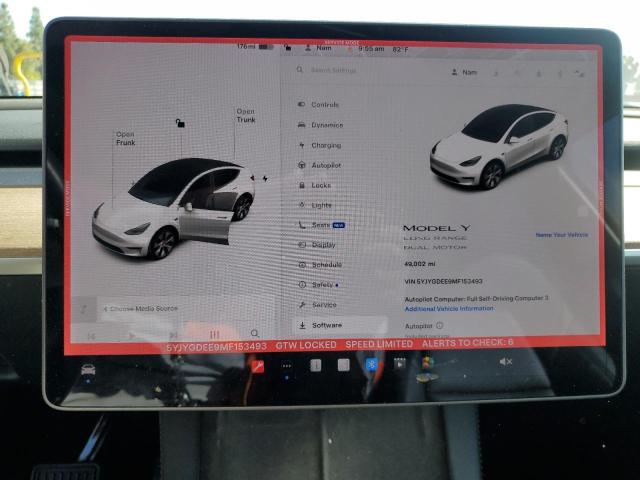The height and width of the screenshot is (480, 640).
Task: Tap the 9:55 am clock display
Action: pyautogui.click(x=371, y=49)
